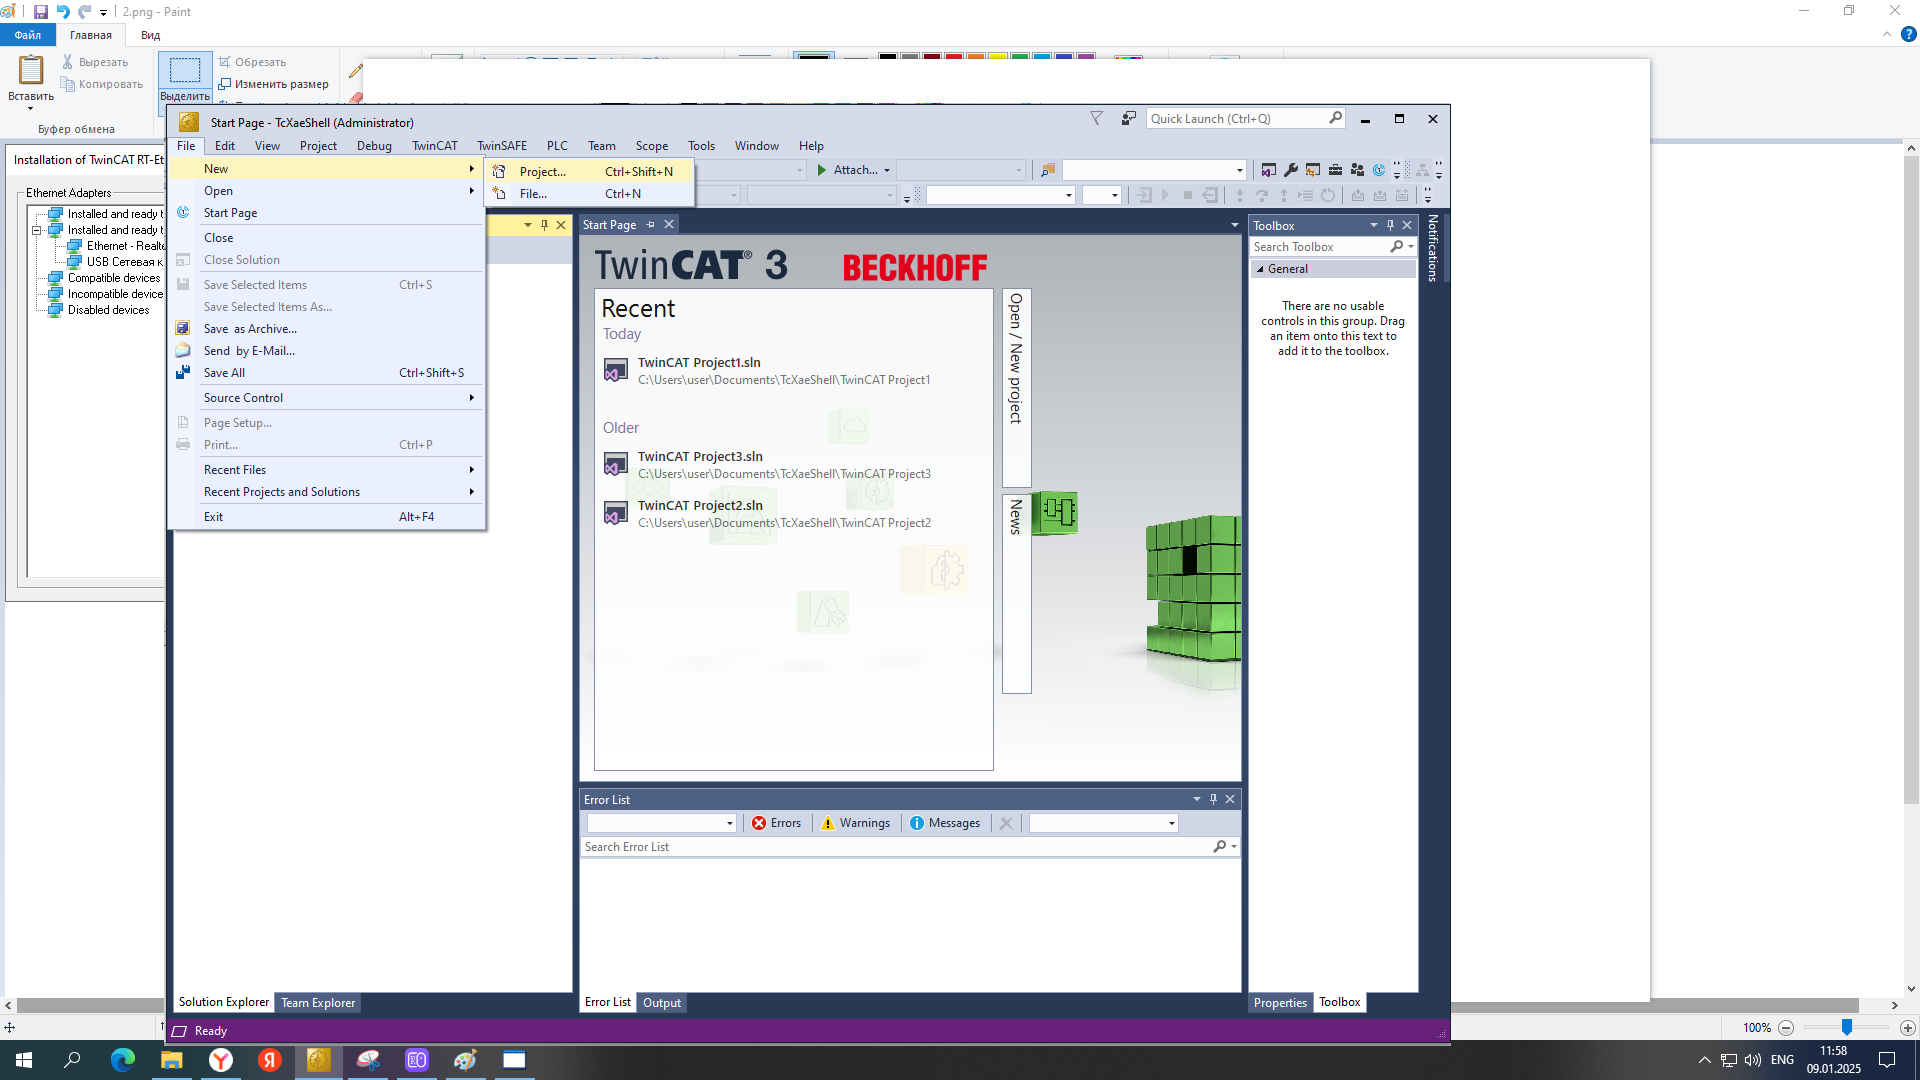Screen dimensions: 1920x1080
Task: Toggle the Warnings filter in Error List
Action: (855, 823)
